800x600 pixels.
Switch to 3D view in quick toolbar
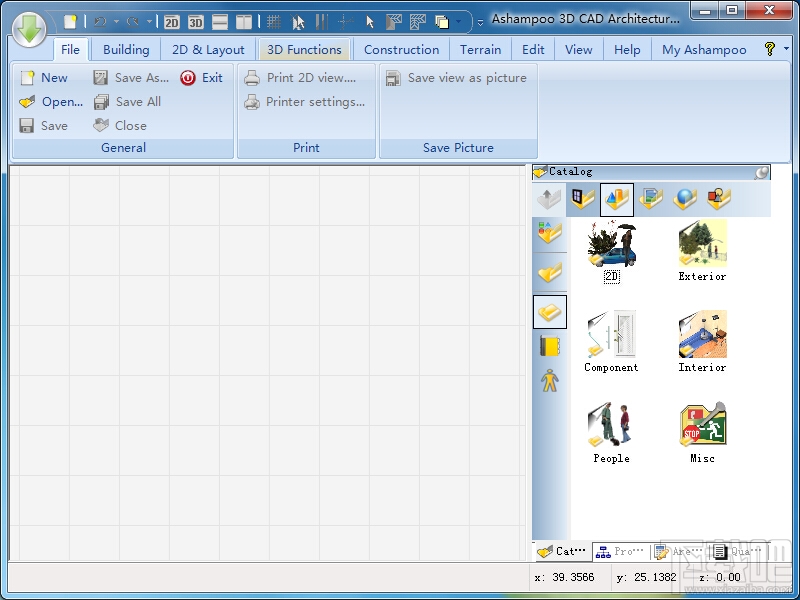196,21
